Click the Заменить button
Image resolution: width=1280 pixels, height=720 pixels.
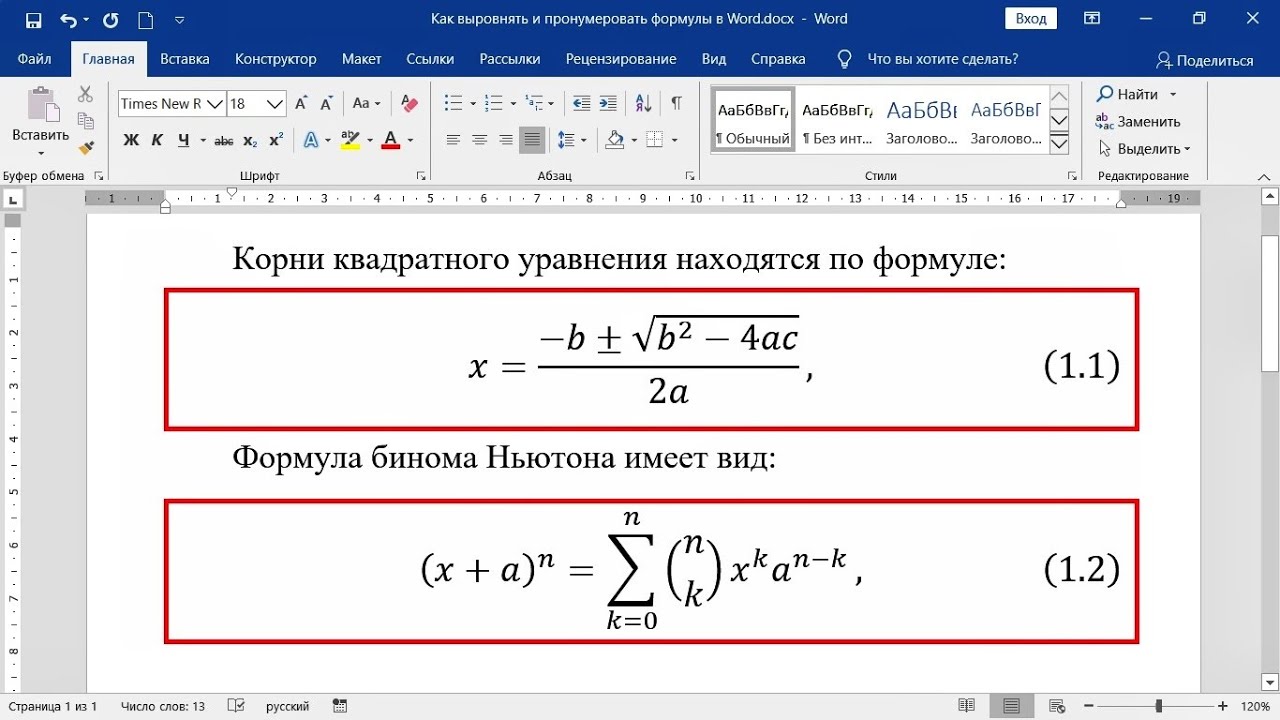(x=1138, y=121)
